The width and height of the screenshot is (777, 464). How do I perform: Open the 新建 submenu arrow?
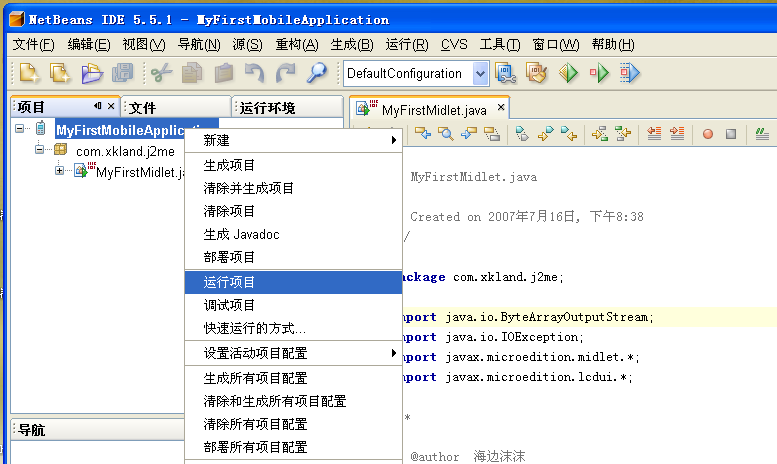tap(393, 140)
